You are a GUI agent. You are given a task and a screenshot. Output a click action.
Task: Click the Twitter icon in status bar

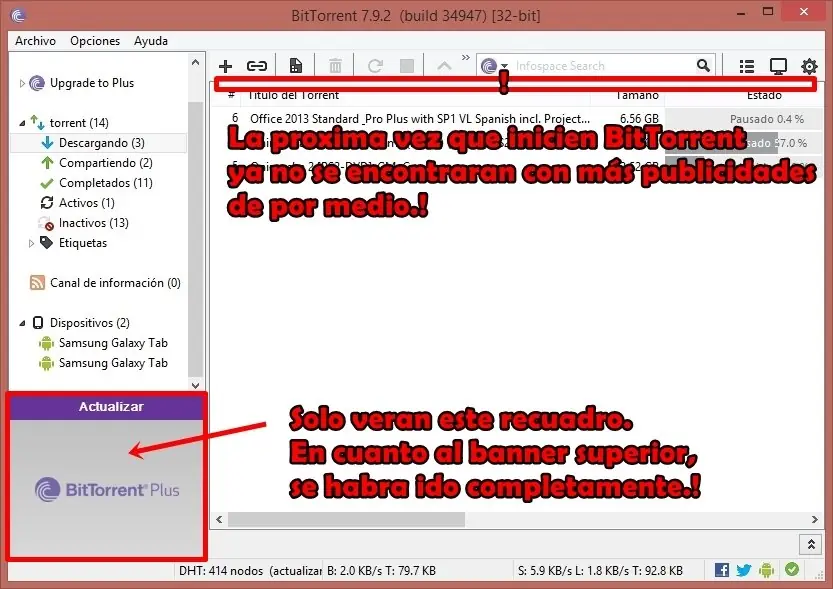coord(744,570)
